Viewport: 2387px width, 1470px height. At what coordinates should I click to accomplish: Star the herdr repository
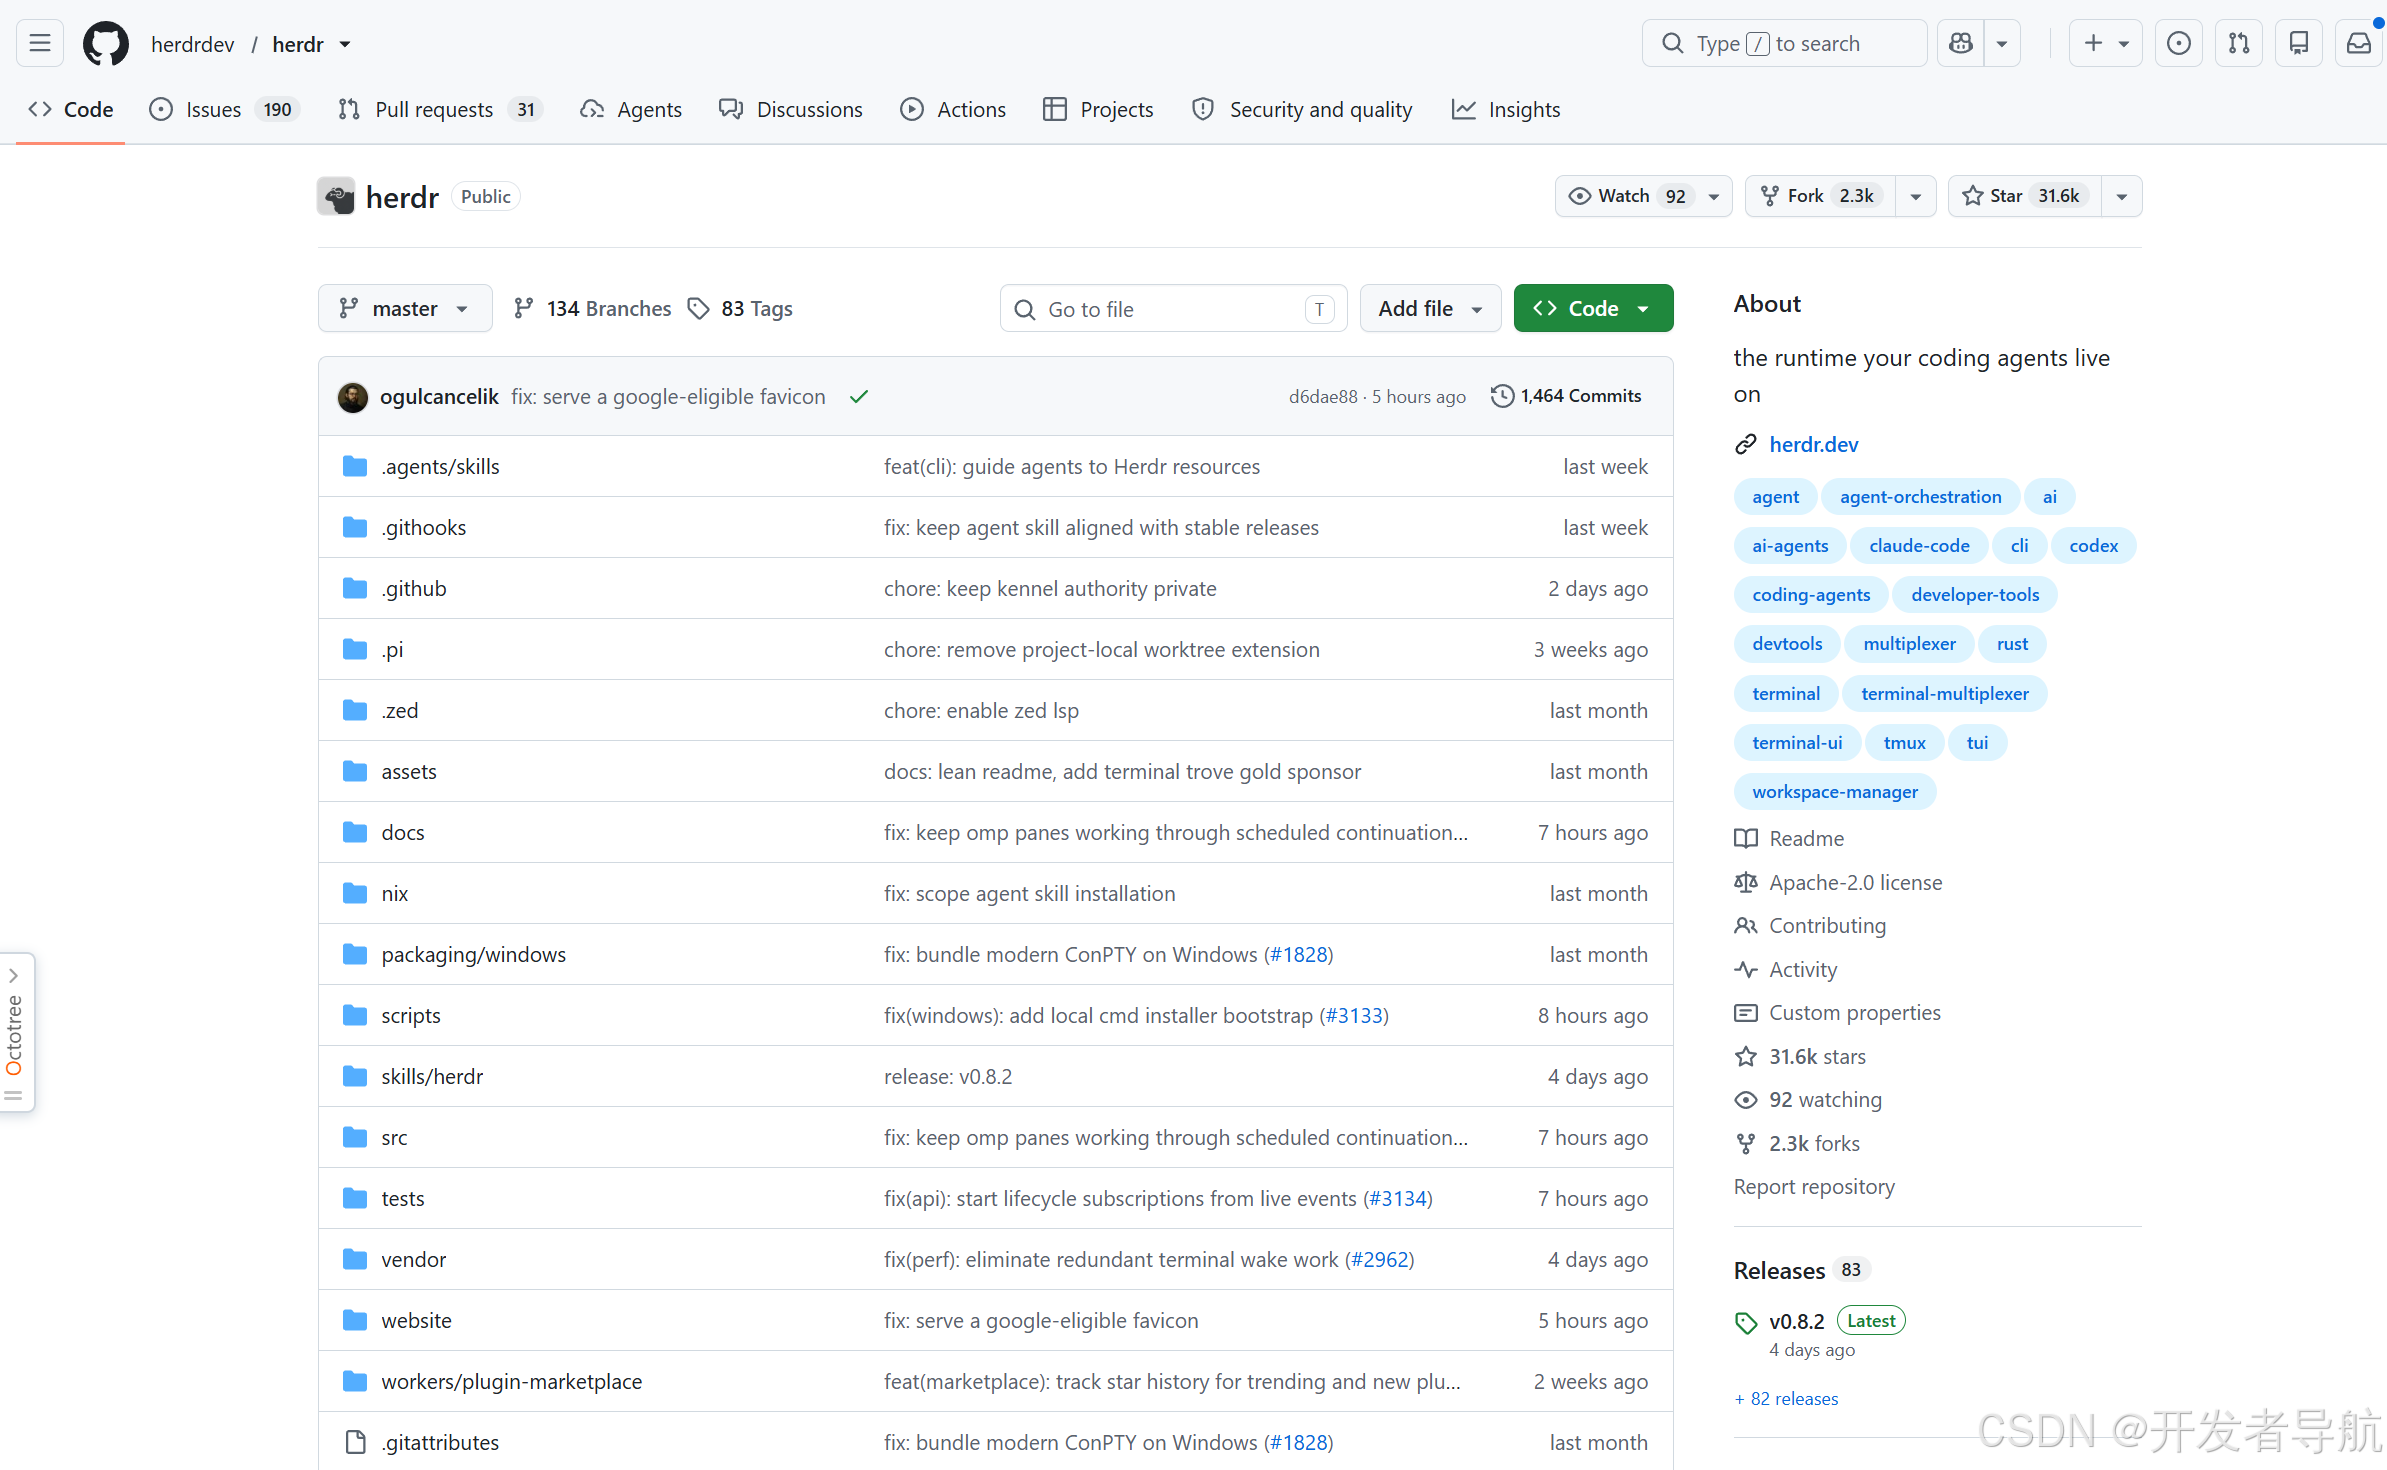click(2024, 196)
